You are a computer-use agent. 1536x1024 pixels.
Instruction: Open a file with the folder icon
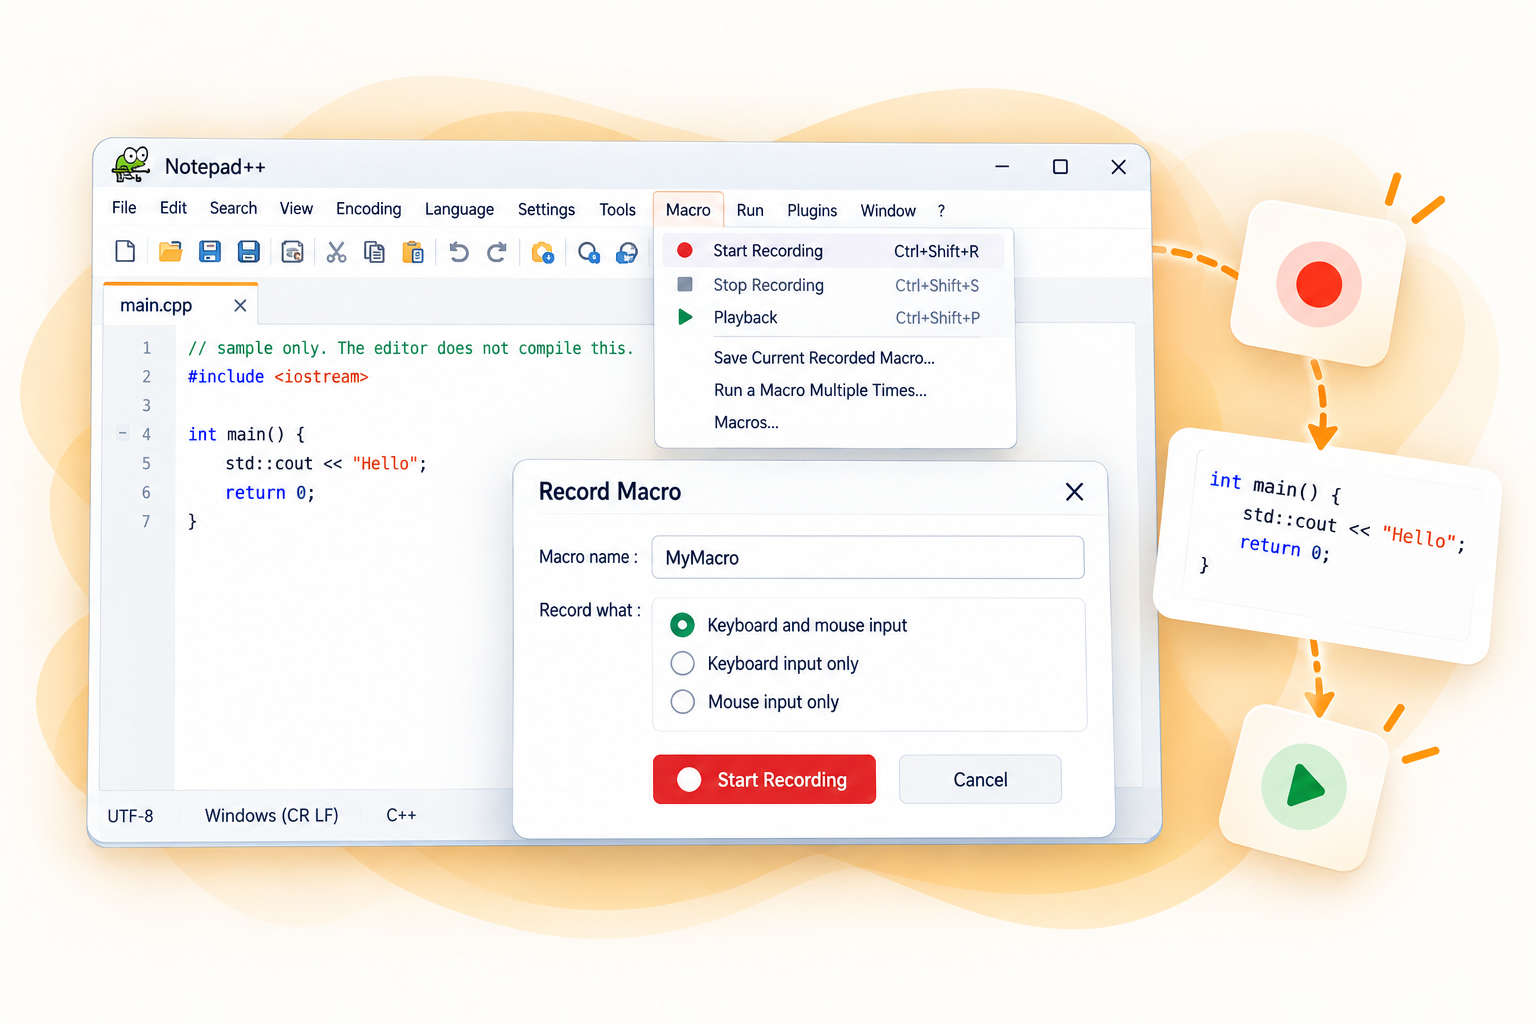tap(171, 251)
